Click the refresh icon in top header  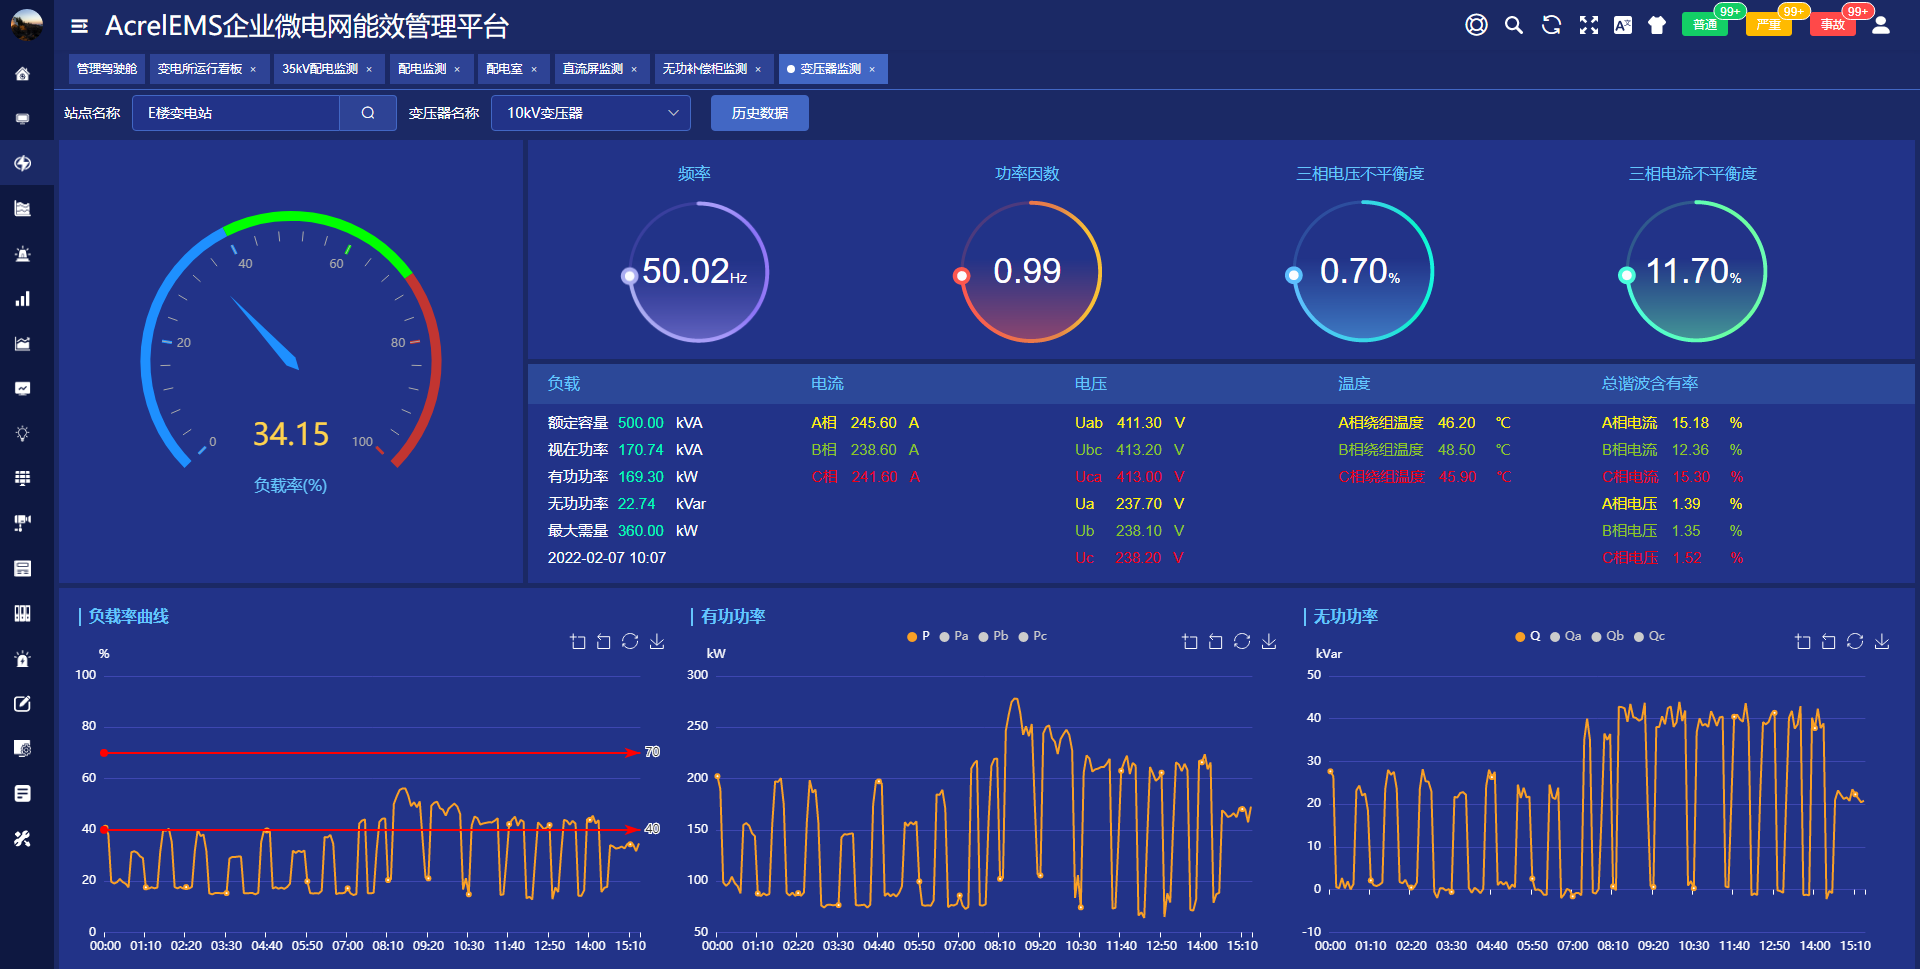pos(1551,25)
